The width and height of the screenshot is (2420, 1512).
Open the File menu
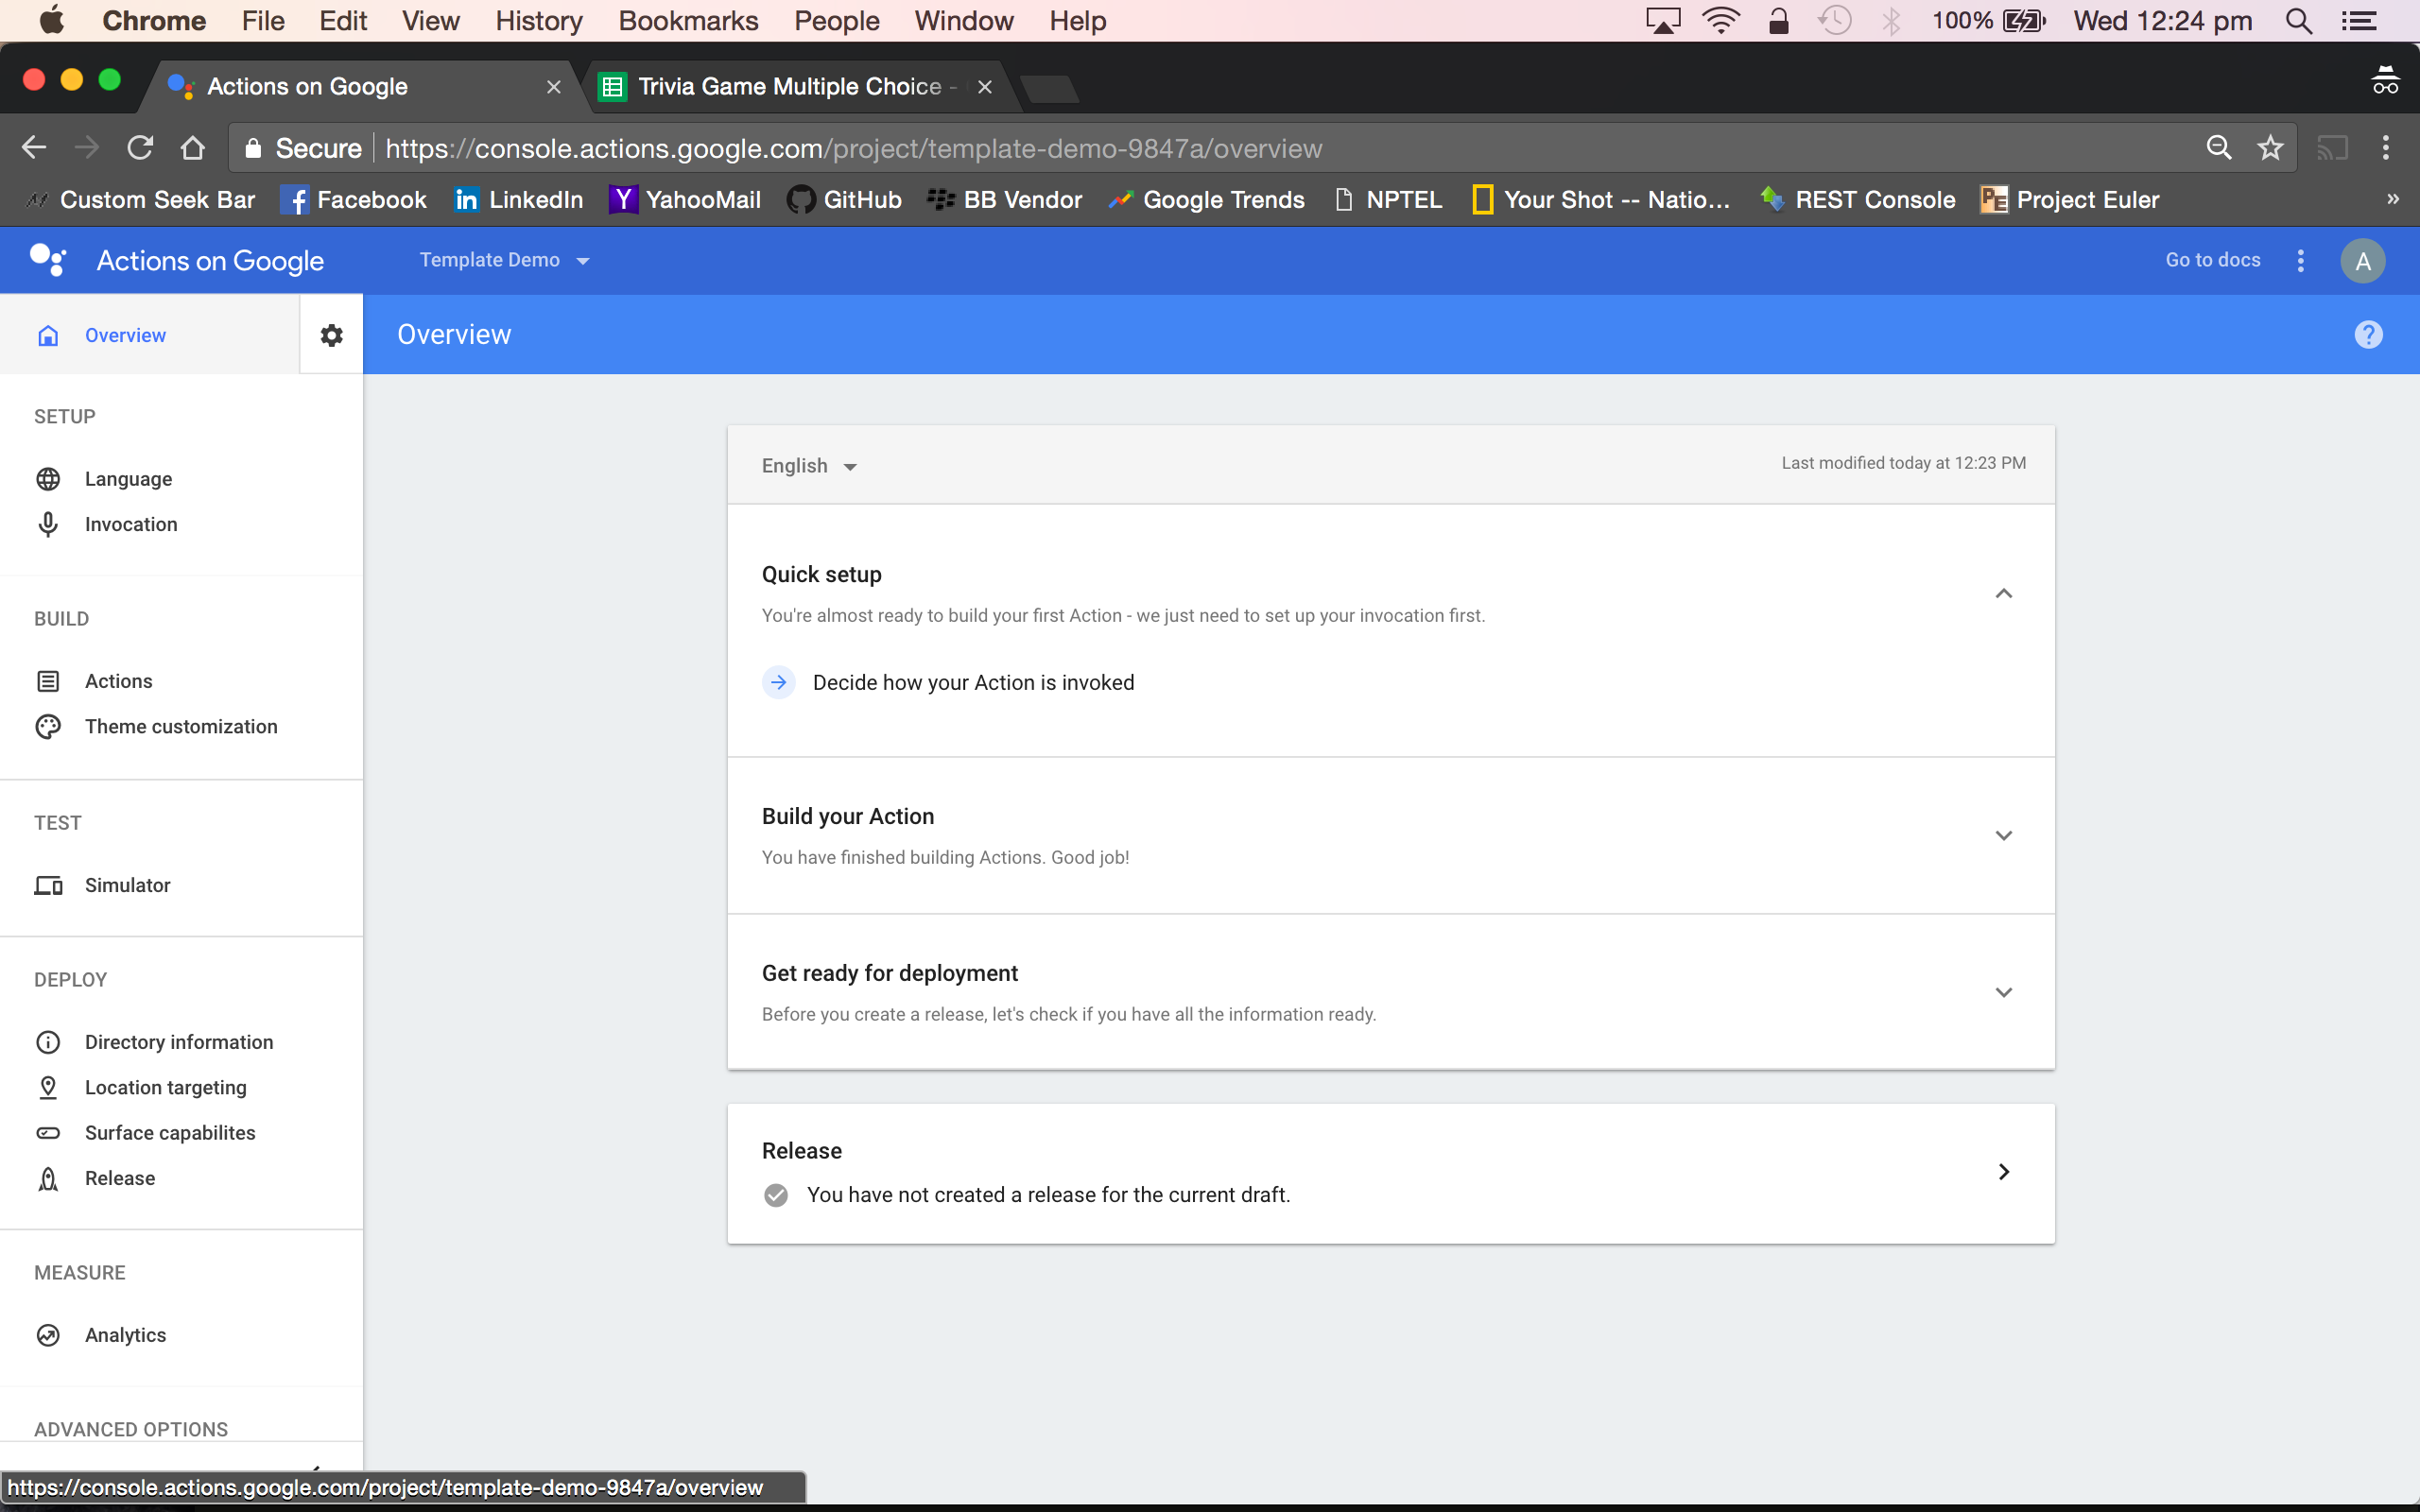click(263, 21)
